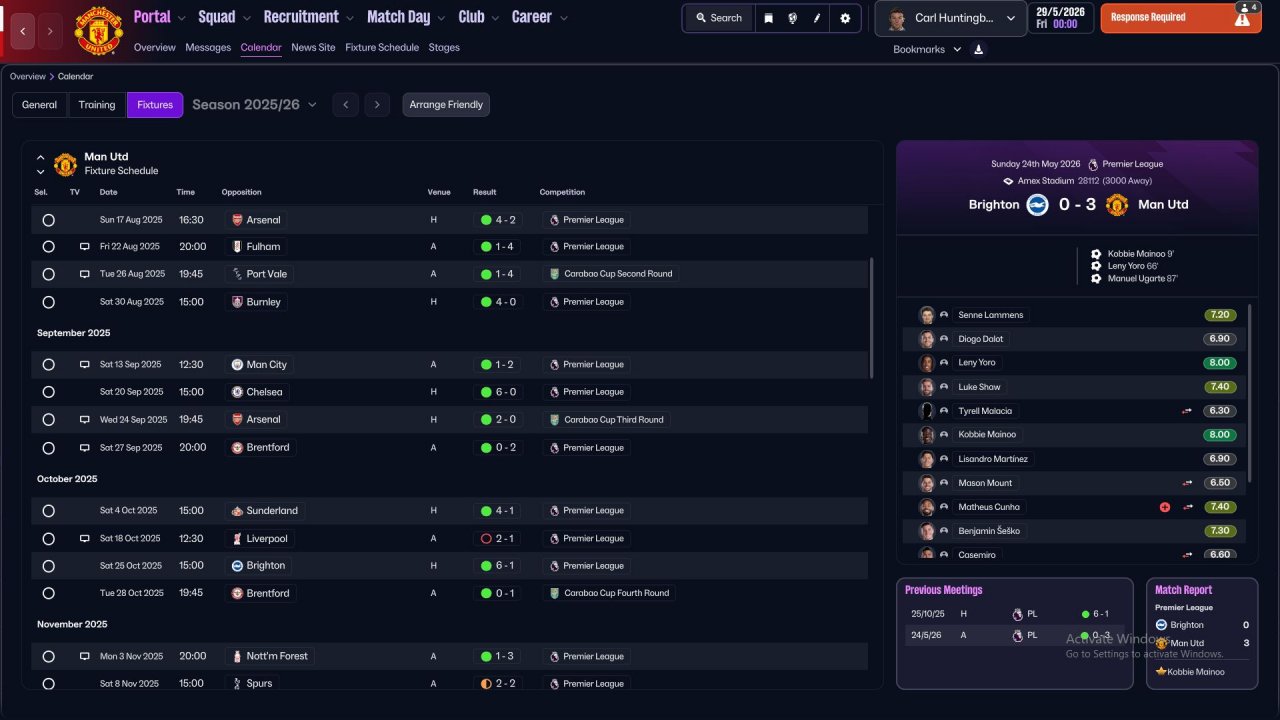Click the Arsenal badge in 17 Aug row
Image resolution: width=1280 pixels, height=720 pixels.
pyautogui.click(x=237, y=220)
